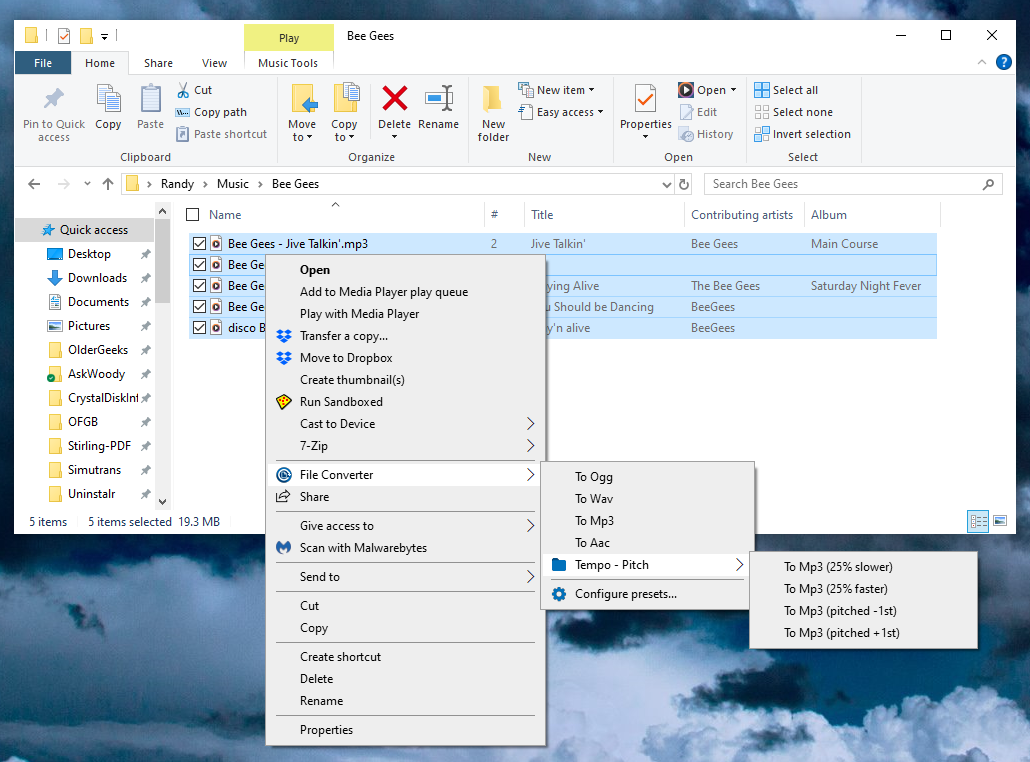Open the address bar history dropdown
The image size is (1030, 762).
click(667, 185)
